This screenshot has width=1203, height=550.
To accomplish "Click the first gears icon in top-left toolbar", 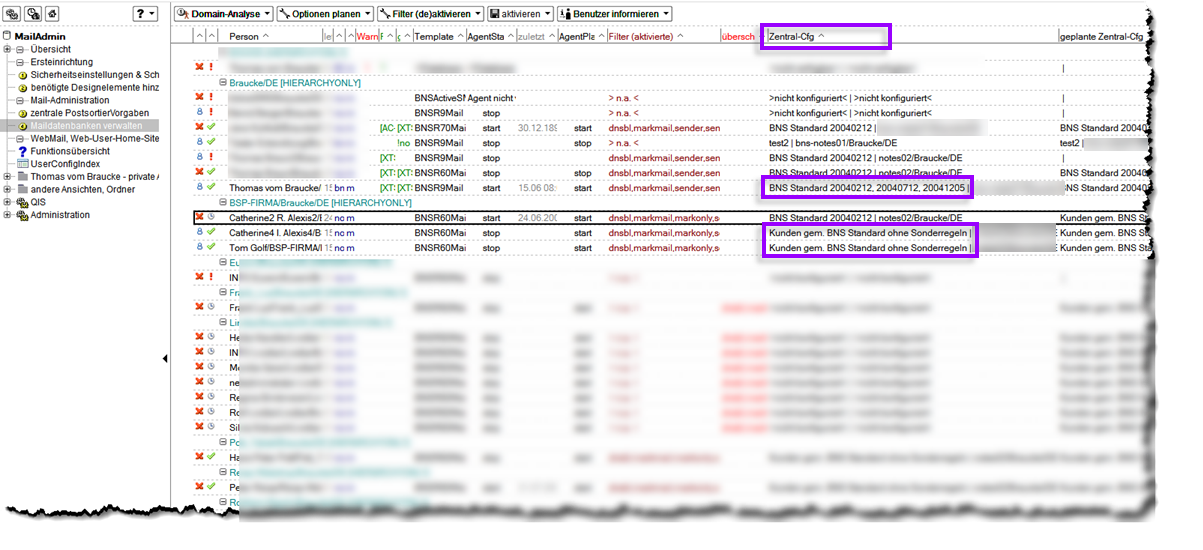I will click(x=14, y=14).
